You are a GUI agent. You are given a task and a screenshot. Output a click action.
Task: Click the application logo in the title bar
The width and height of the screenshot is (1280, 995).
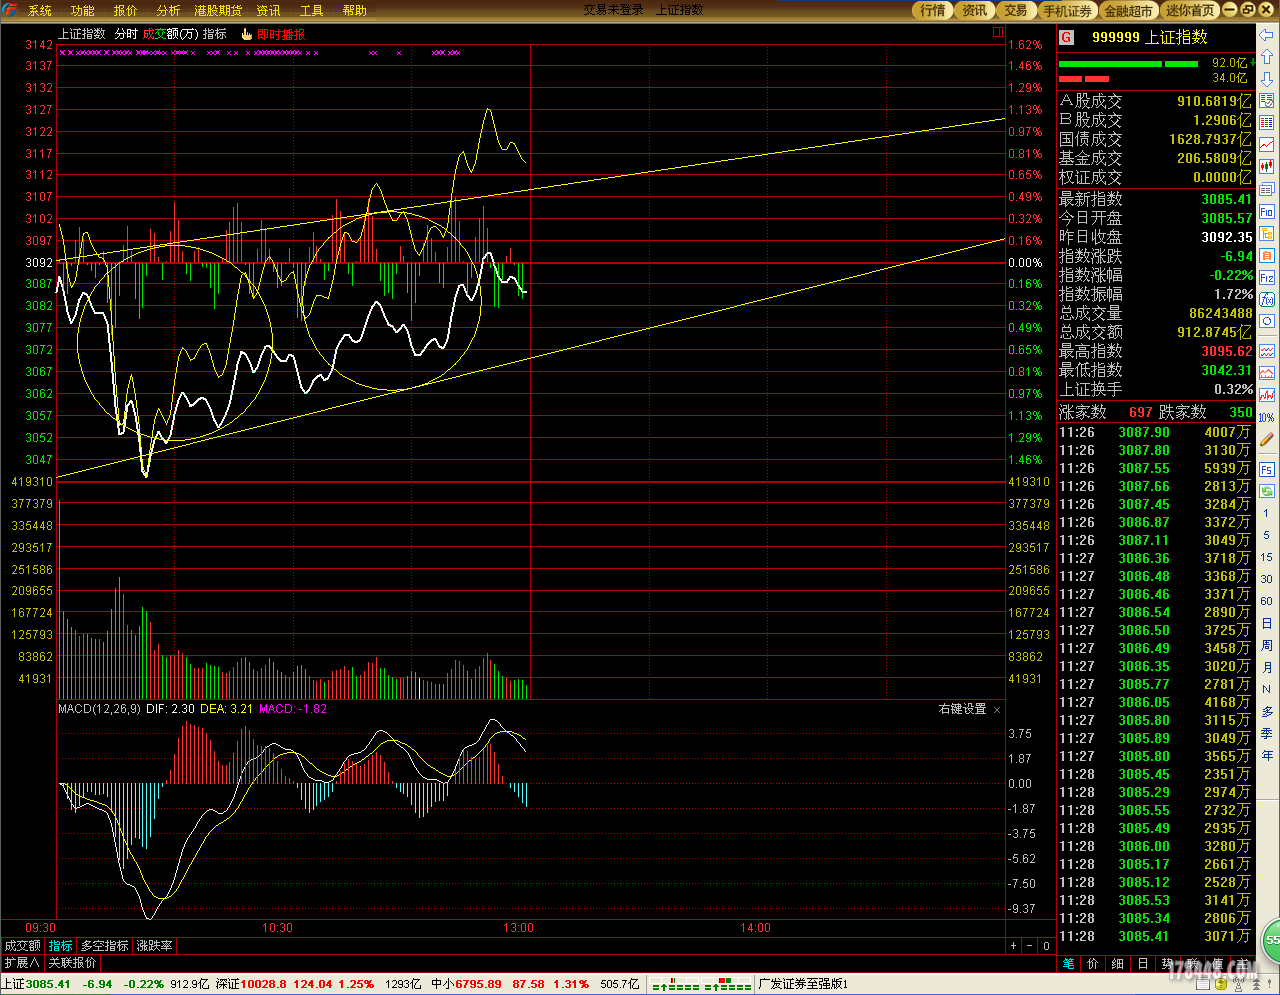point(10,10)
